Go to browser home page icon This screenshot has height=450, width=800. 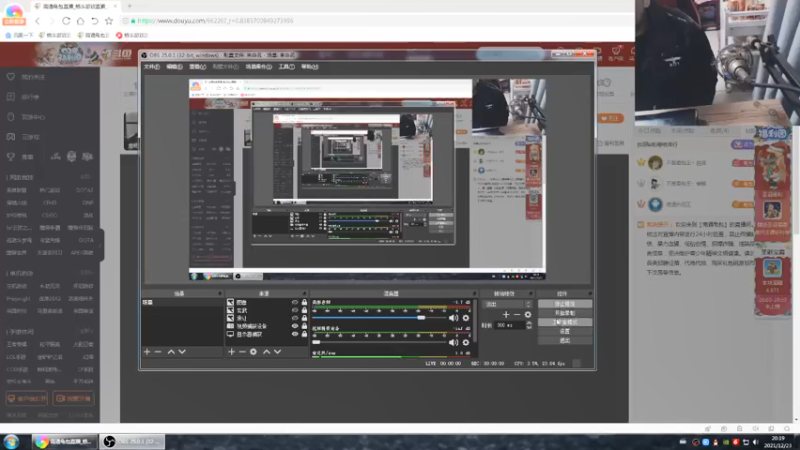80,21
